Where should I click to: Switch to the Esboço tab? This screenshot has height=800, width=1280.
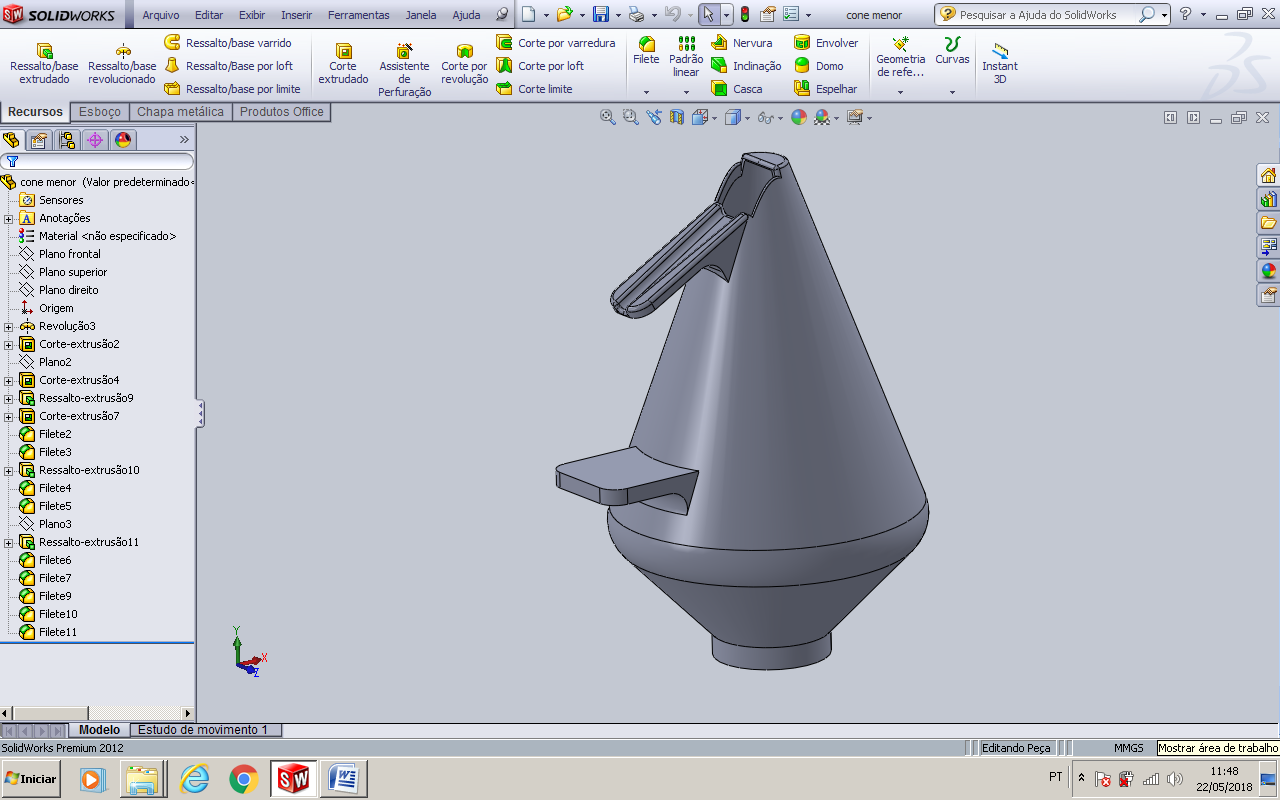[x=100, y=112]
